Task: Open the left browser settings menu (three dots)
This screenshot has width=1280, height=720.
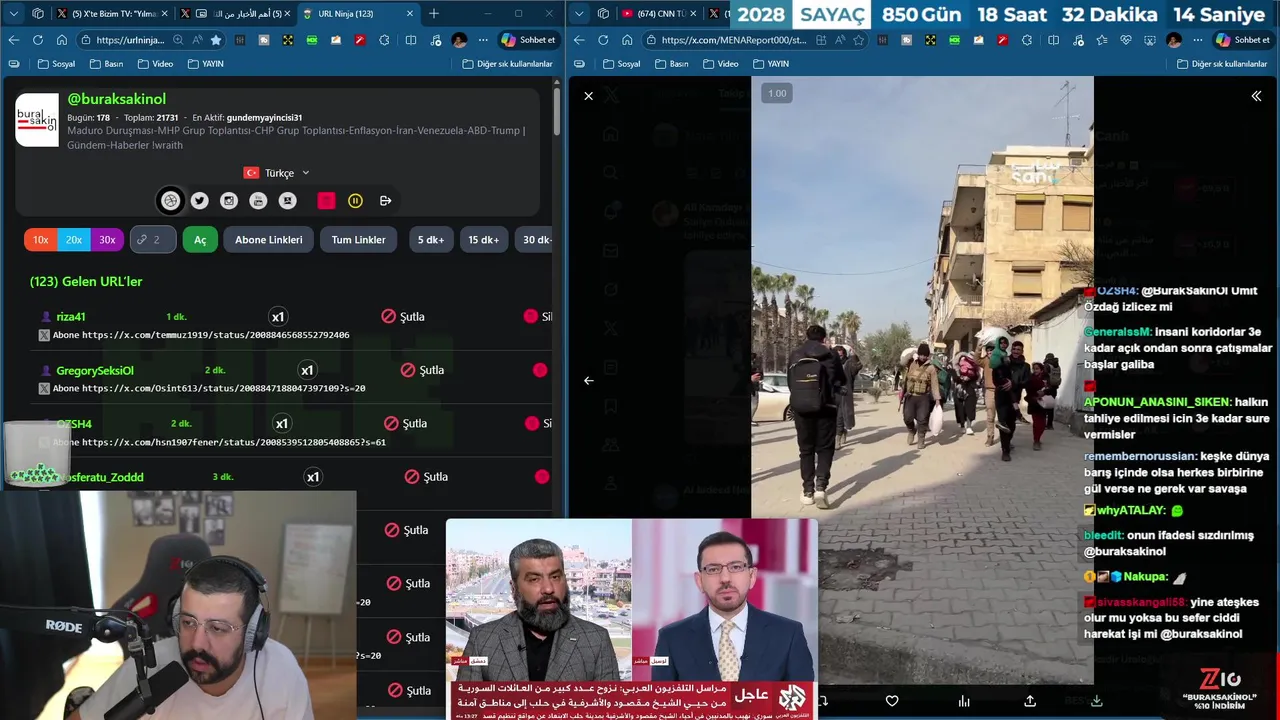Action: pos(483,40)
